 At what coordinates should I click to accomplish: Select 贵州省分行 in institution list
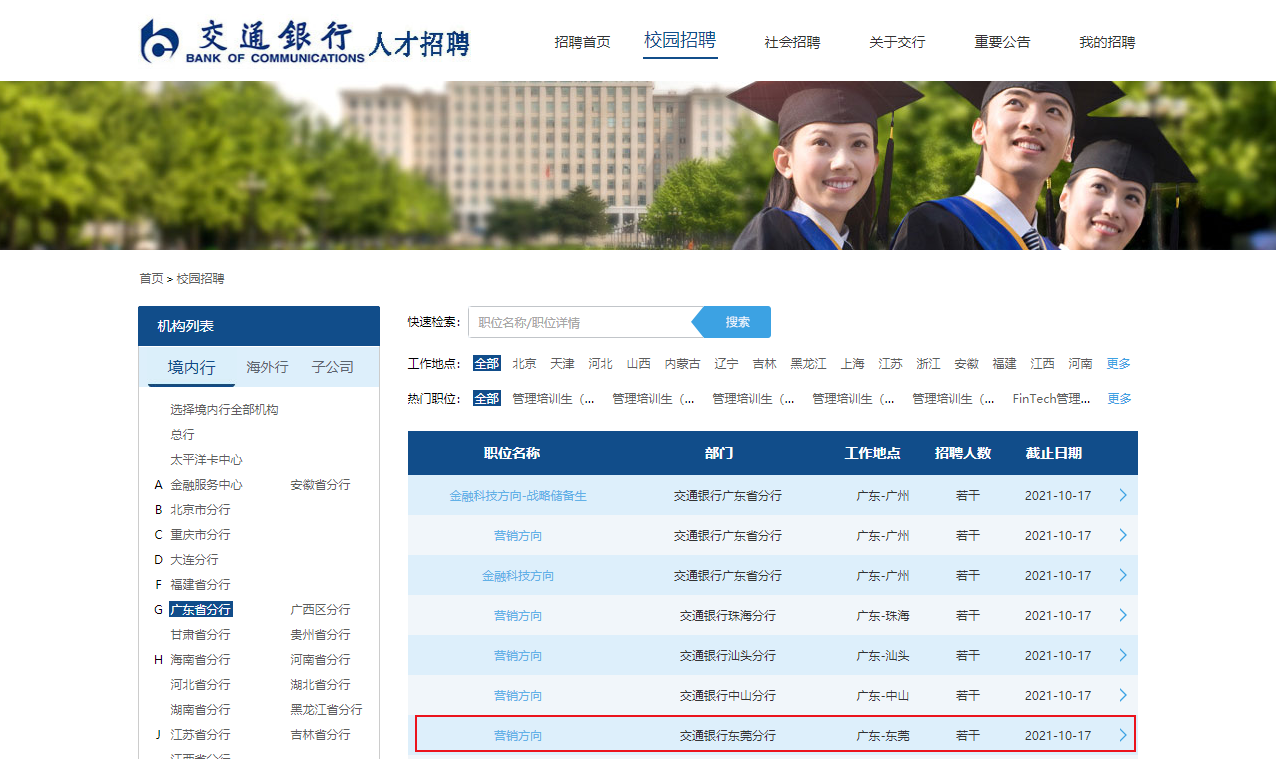point(320,635)
